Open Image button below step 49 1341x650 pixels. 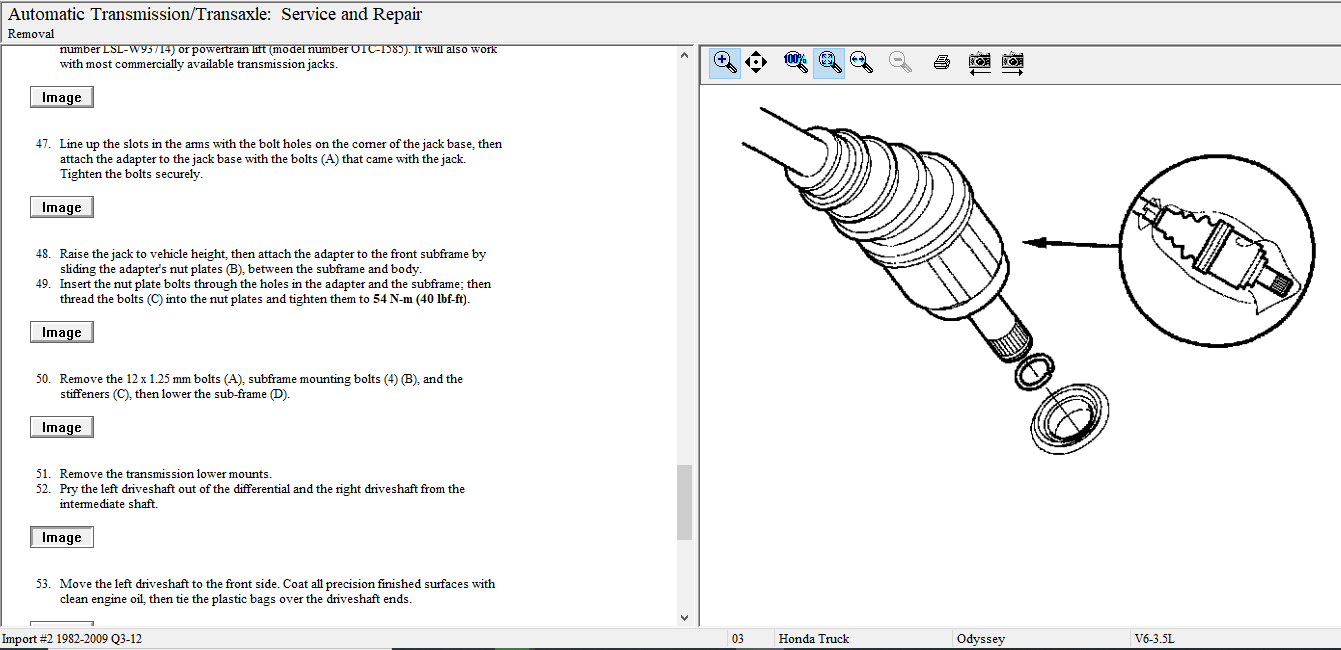point(62,332)
